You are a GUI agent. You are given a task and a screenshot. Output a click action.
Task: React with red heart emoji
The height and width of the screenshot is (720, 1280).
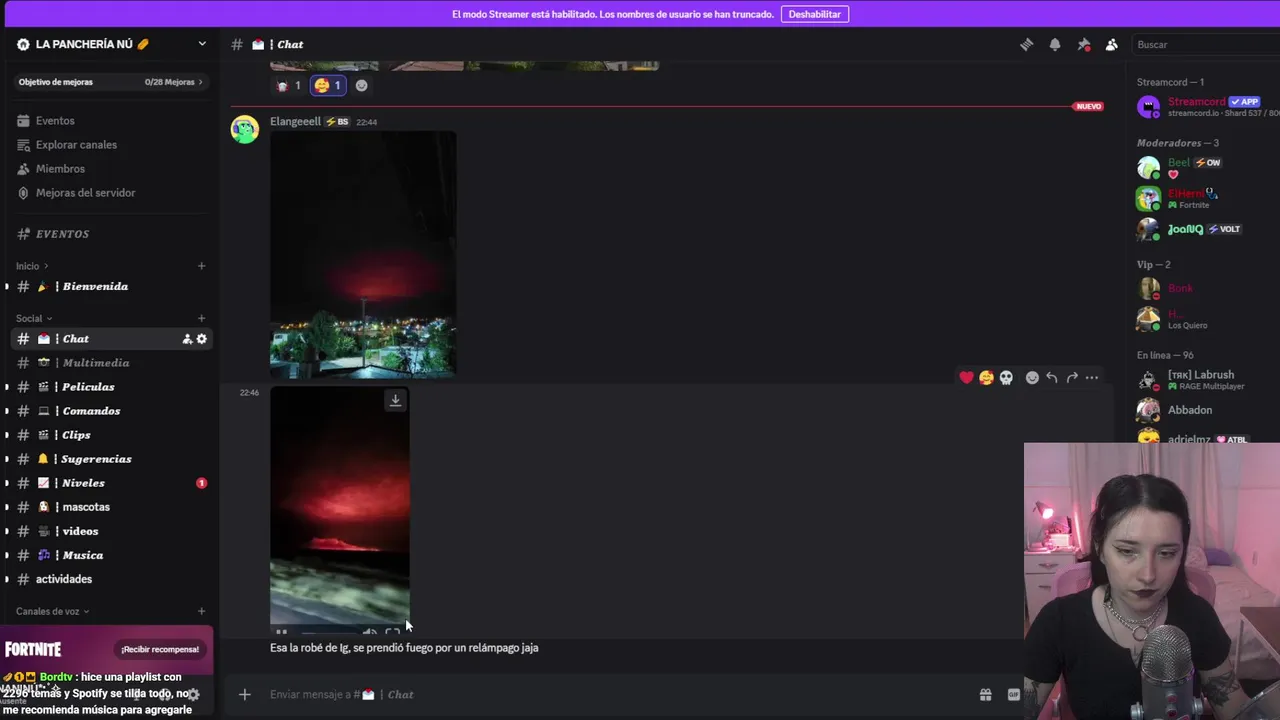click(966, 377)
